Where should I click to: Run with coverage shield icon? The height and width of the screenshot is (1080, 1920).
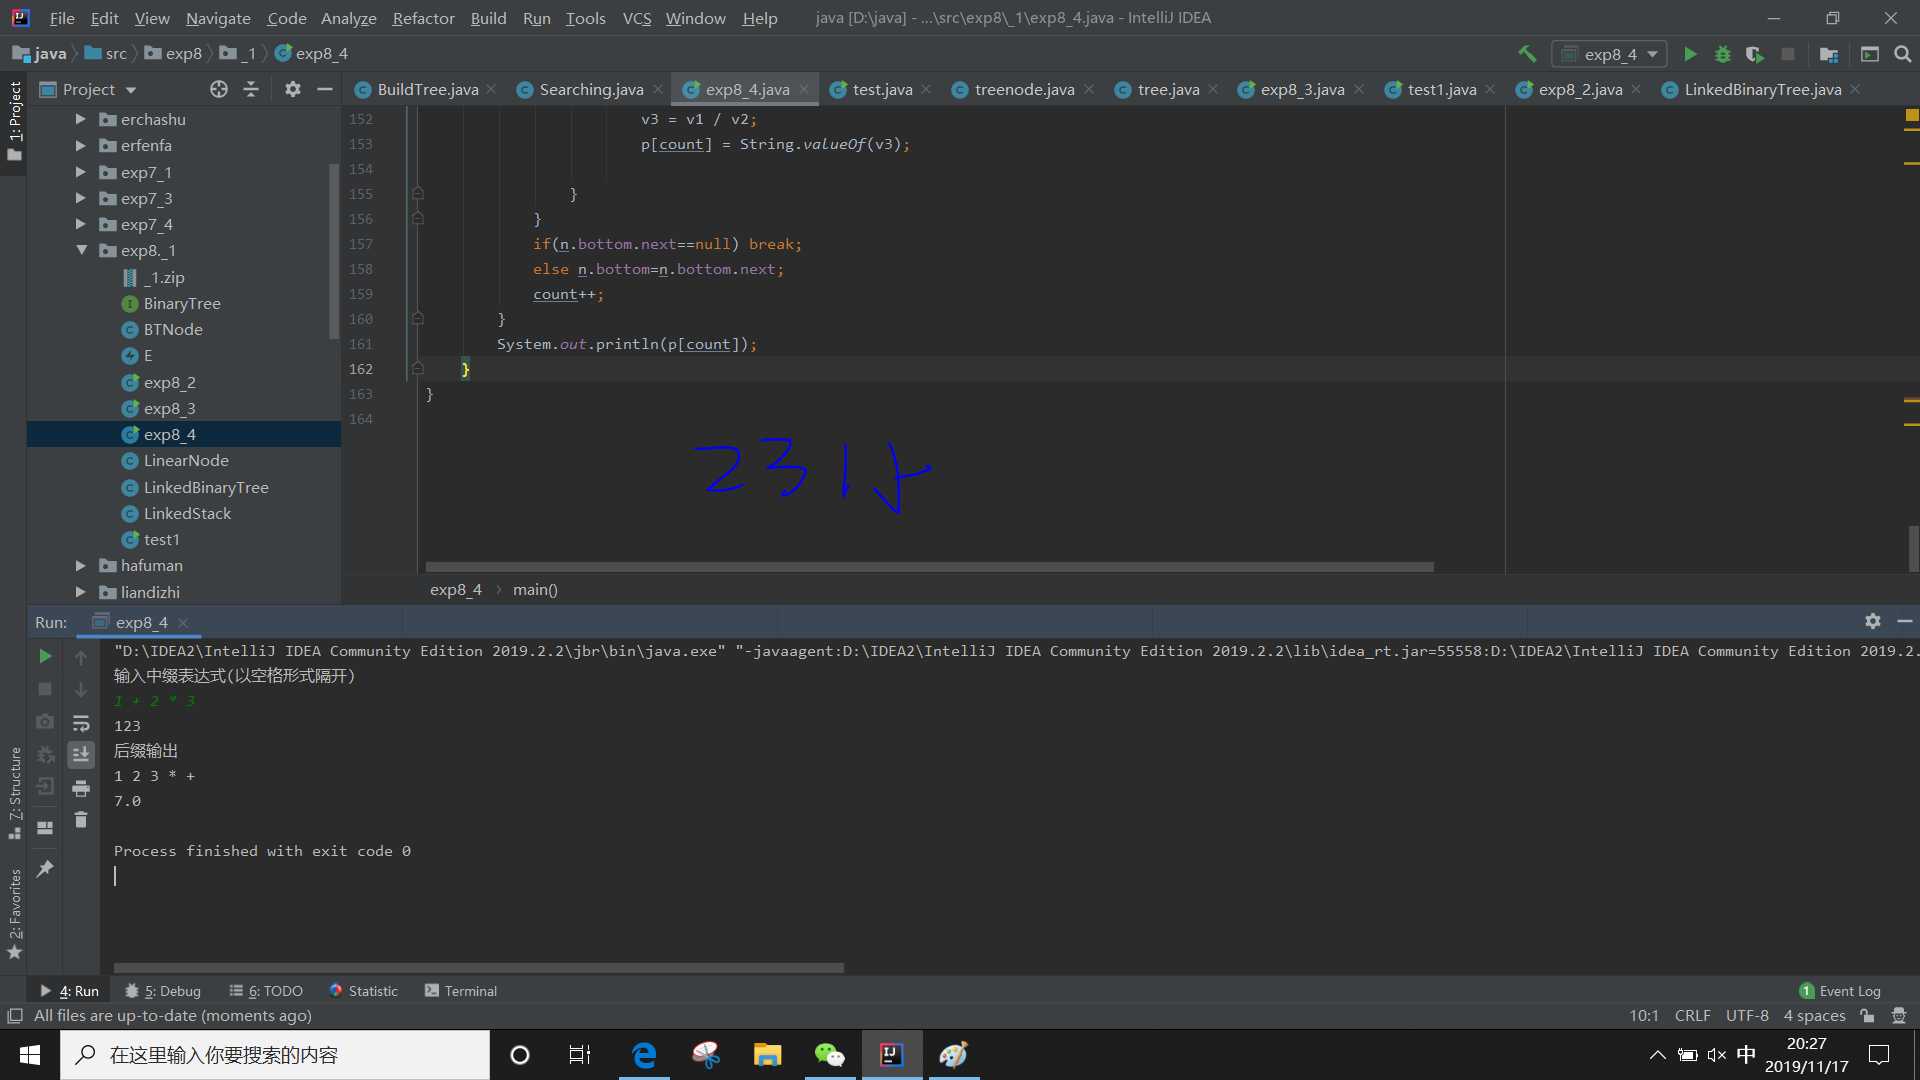pyautogui.click(x=1754, y=54)
